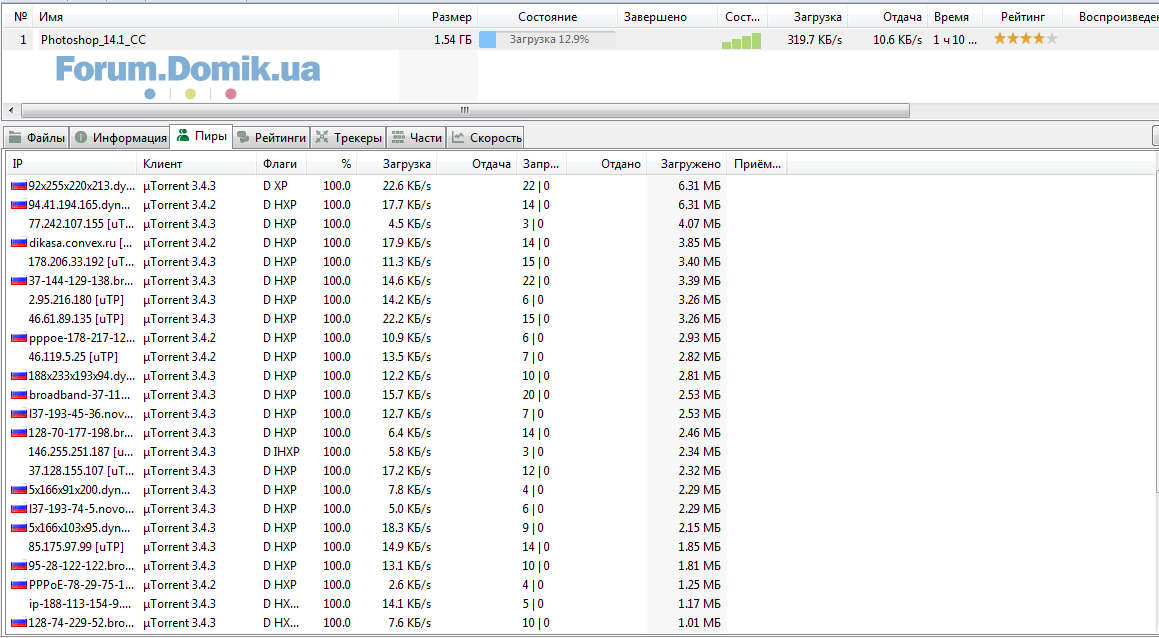This screenshot has width=1159, height=638.
Task: Switch to the Скорость tab
Action: coord(486,138)
